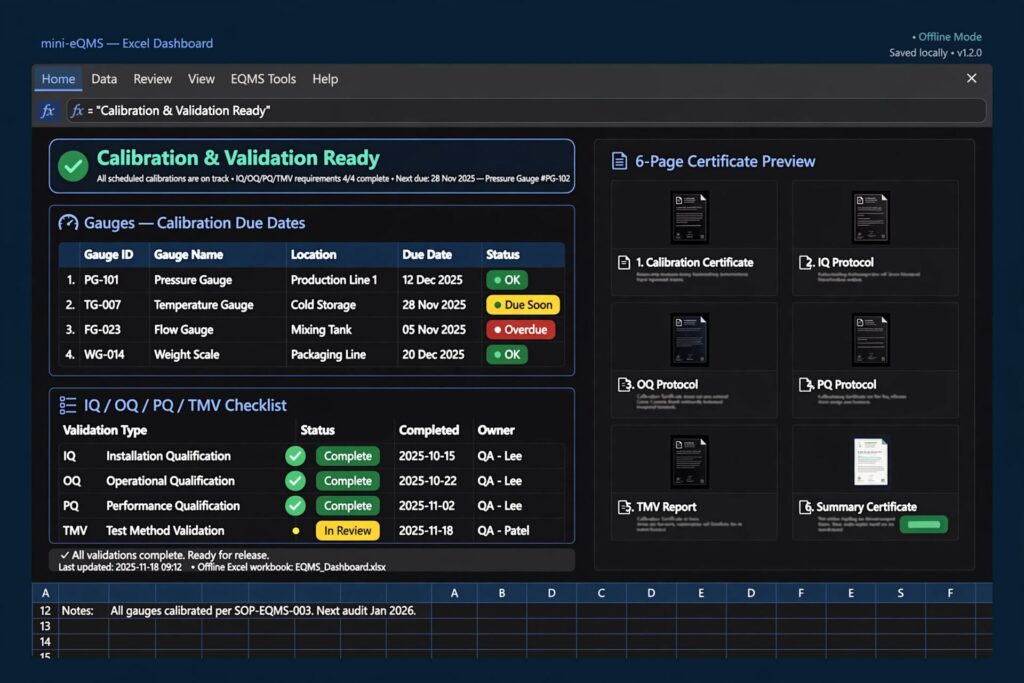Click the checklist icon beside IQ / OQ / PQ / TMV
The height and width of the screenshot is (683, 1024).
tap(68, 405)
